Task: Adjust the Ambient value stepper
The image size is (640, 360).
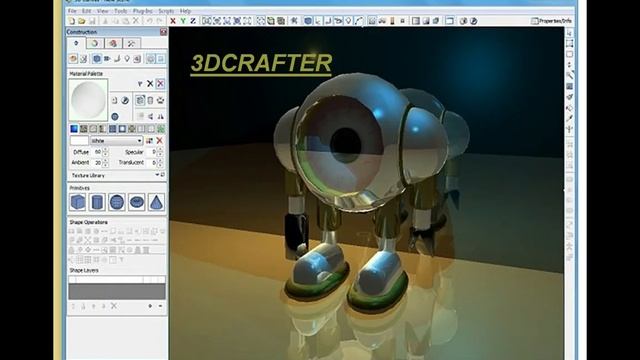Action: pyautogui.click(x=106, y=162)
